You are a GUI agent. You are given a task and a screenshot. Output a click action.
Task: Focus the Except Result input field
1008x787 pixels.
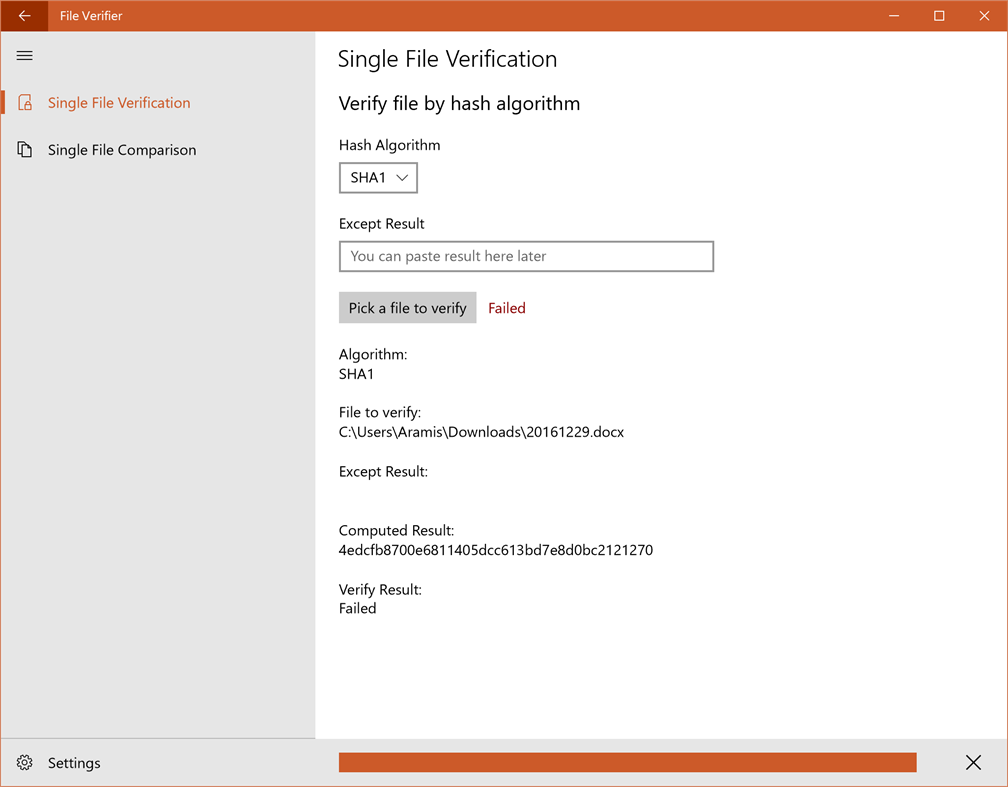pyautogui.click(x=526, y=256)
